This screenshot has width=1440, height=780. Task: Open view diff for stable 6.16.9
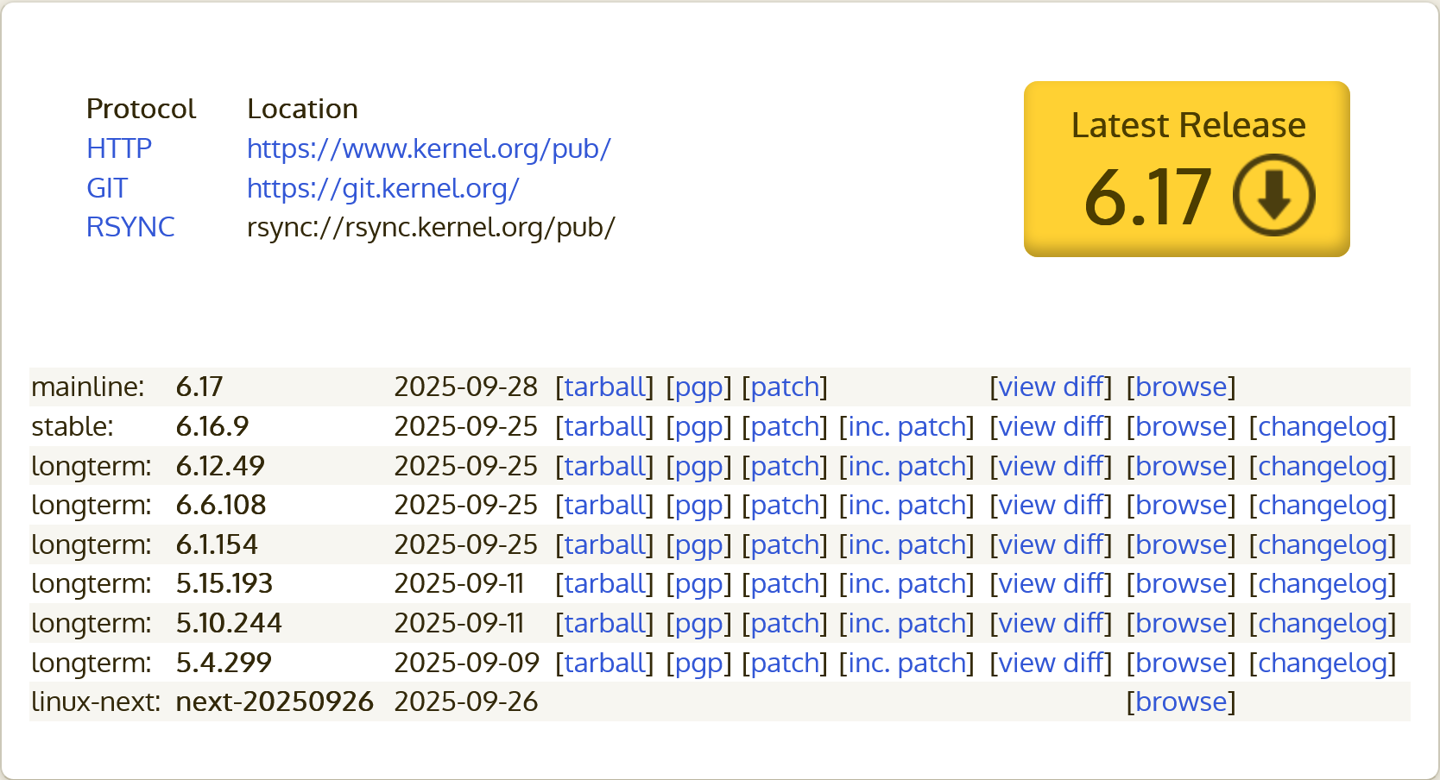[x=1052, y=426]
